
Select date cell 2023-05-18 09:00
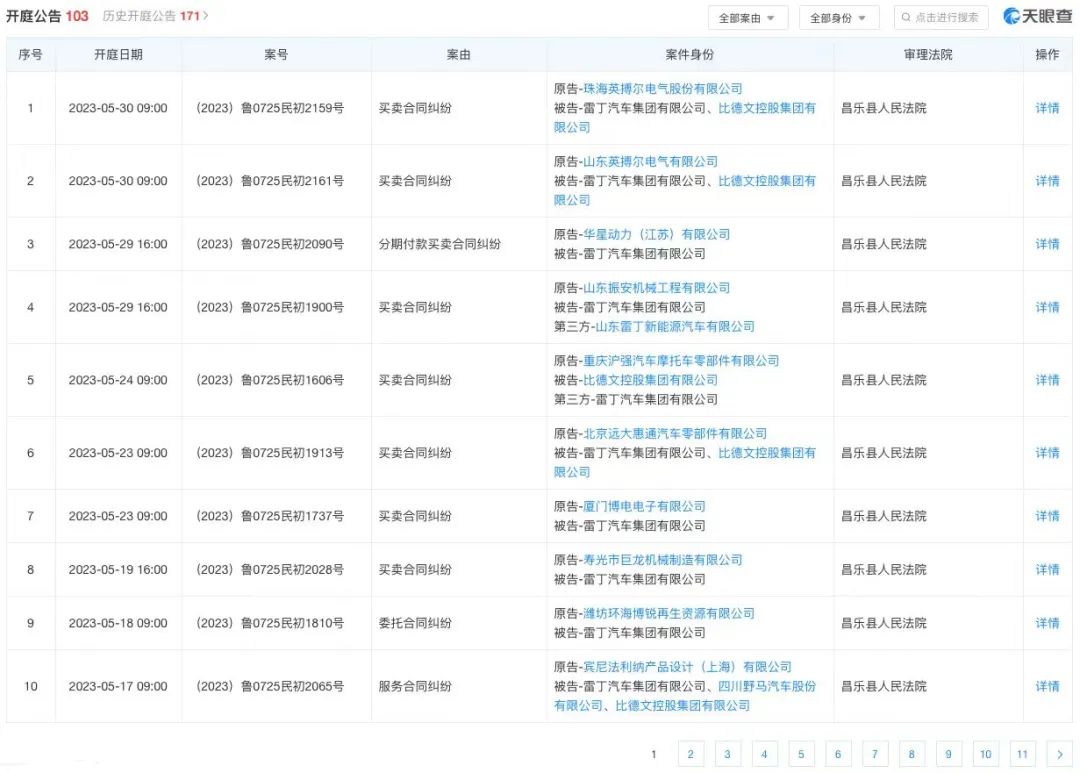tap(118, 623)
